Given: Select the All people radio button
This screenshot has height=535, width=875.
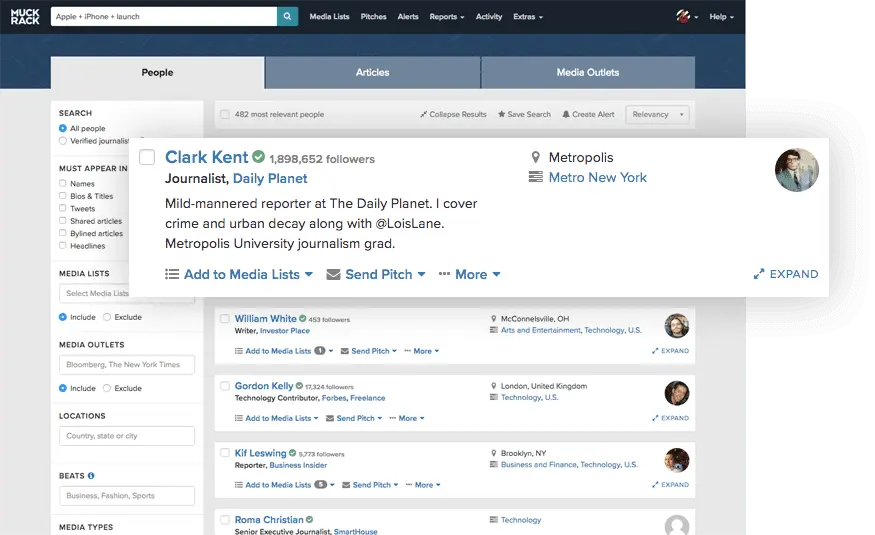Looking at the screenshot, I should 63,129.
